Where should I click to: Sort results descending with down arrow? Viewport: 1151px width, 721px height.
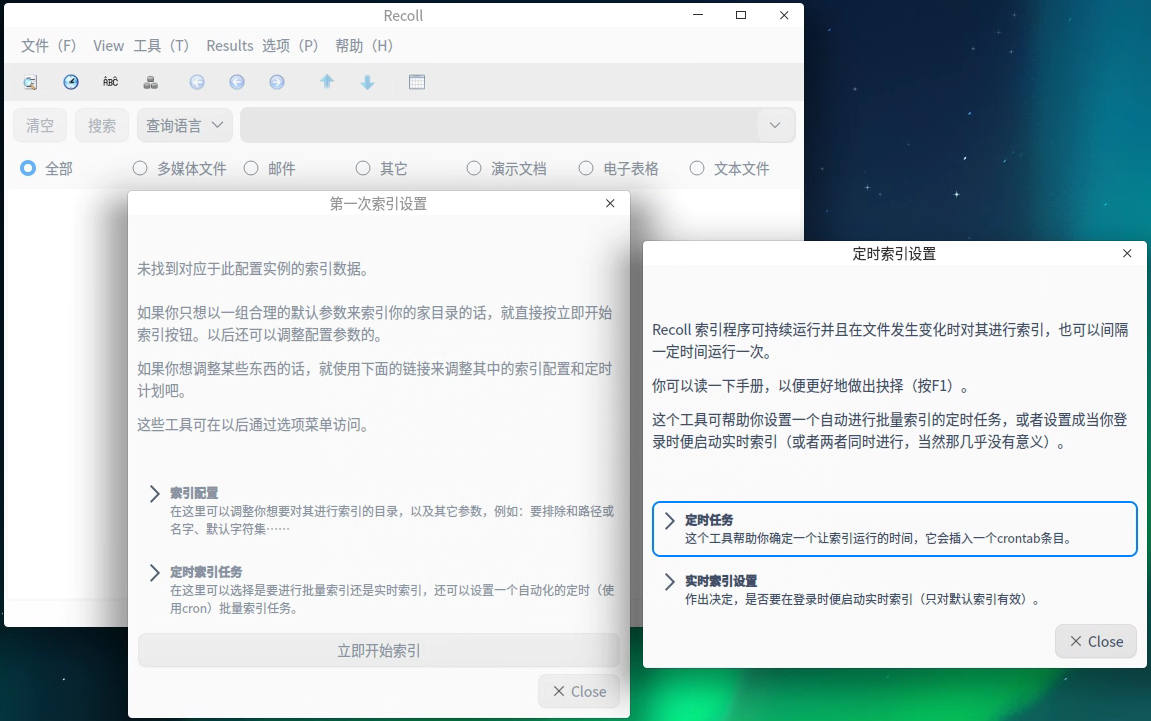[368, 82]
